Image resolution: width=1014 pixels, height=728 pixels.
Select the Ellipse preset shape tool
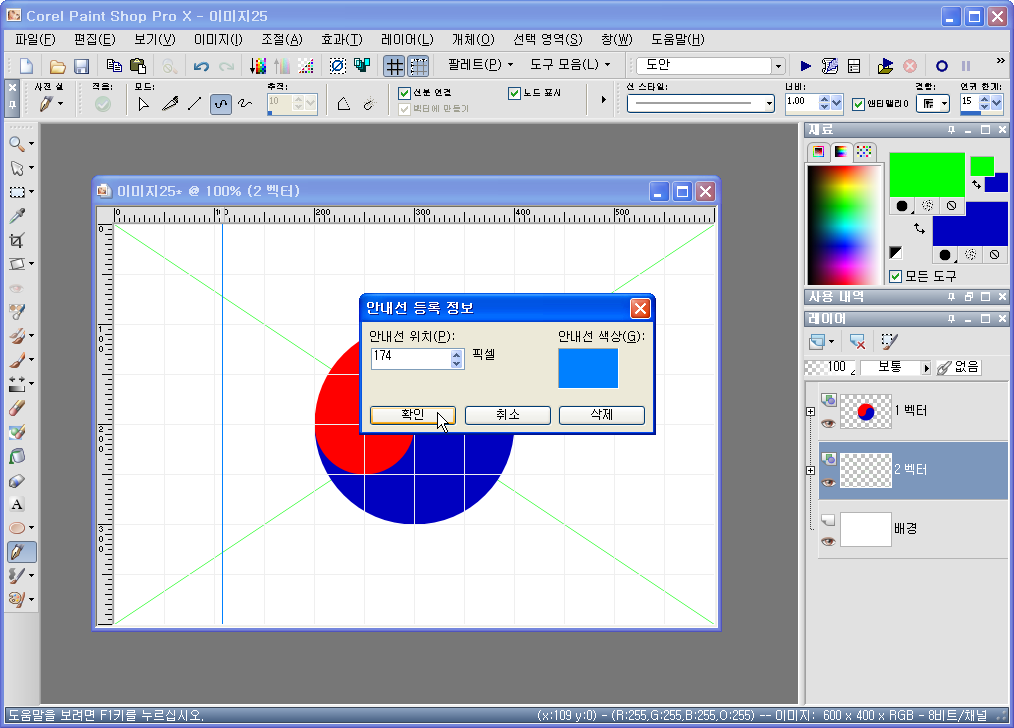click(17, 528)
